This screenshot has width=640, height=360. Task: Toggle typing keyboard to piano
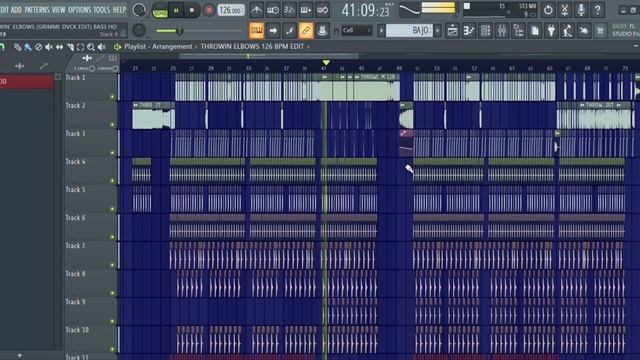click(x=256, y=30)
